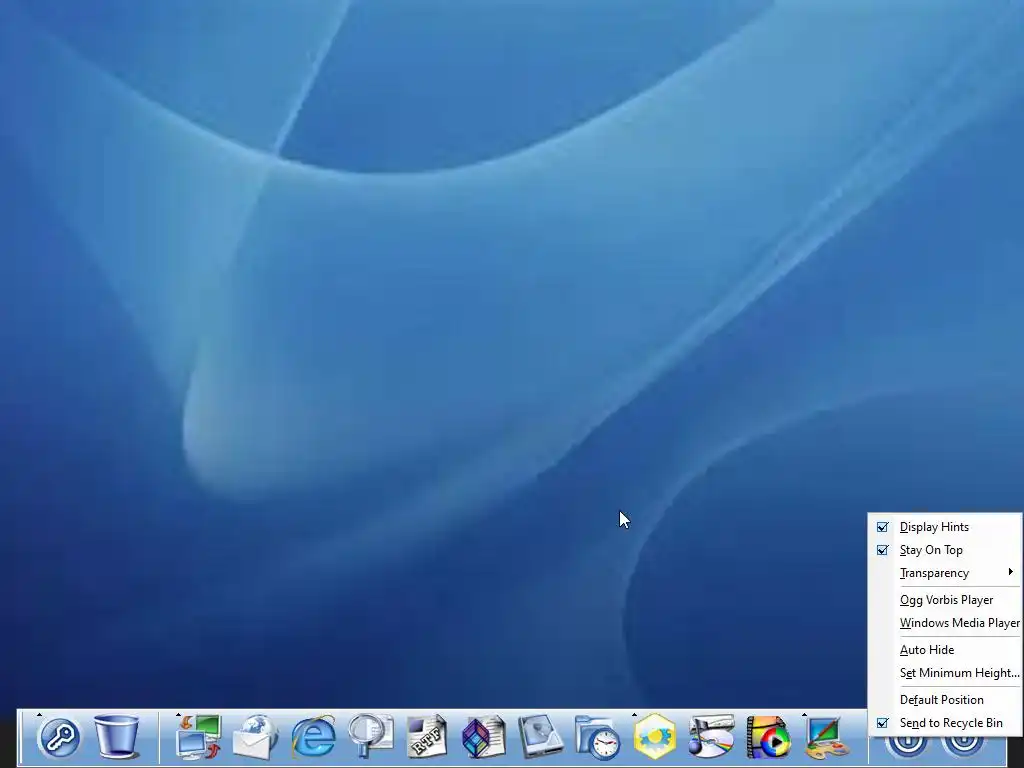Open the Recycle Bin trash can icon
The image size is (1024, 768).
[x=117, y=737]
